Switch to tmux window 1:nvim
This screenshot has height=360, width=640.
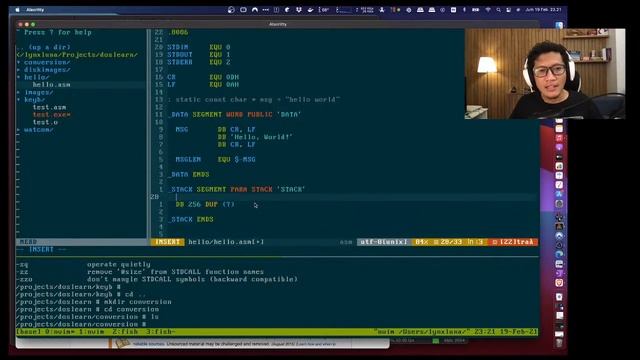91,332
